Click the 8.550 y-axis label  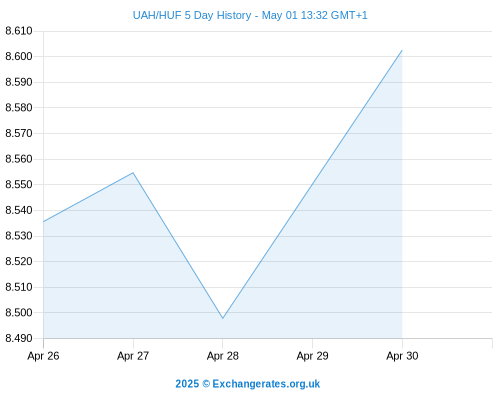point(19,185)
